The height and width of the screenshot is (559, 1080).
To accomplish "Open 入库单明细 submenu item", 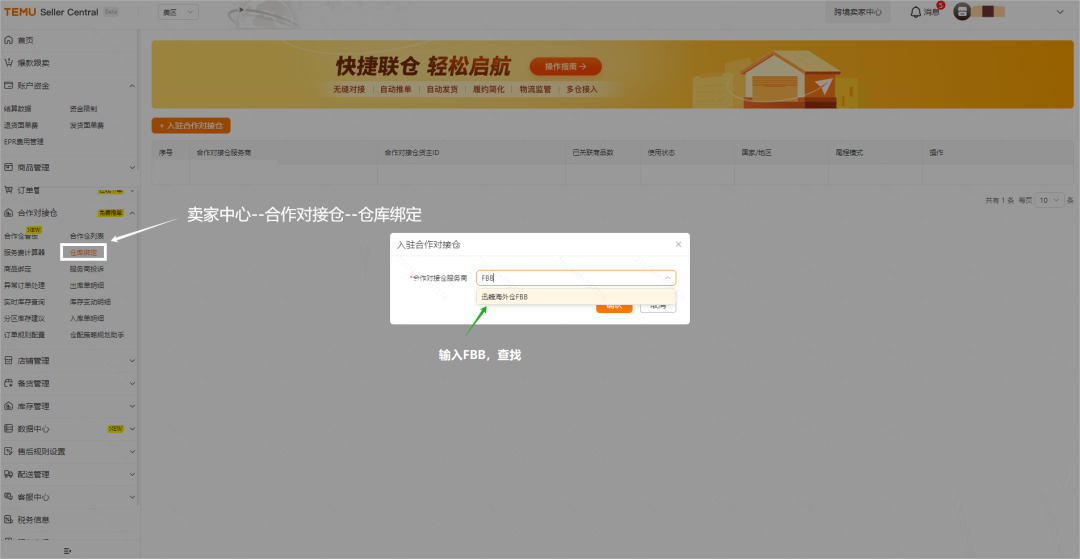I will [87, 318].
